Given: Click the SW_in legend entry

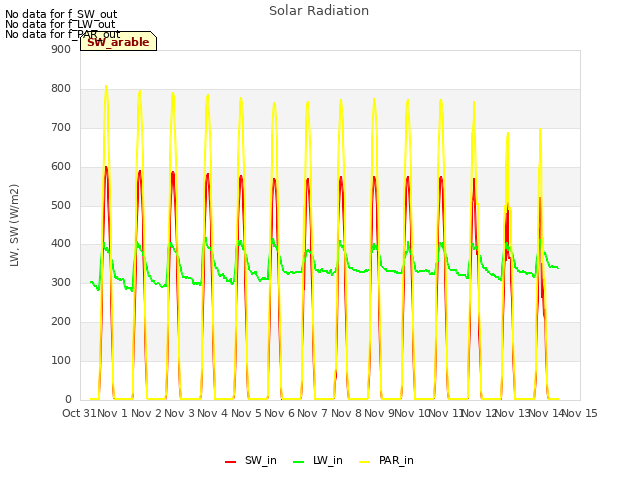Looking at the screenshot, I should [x=251, y=461].
